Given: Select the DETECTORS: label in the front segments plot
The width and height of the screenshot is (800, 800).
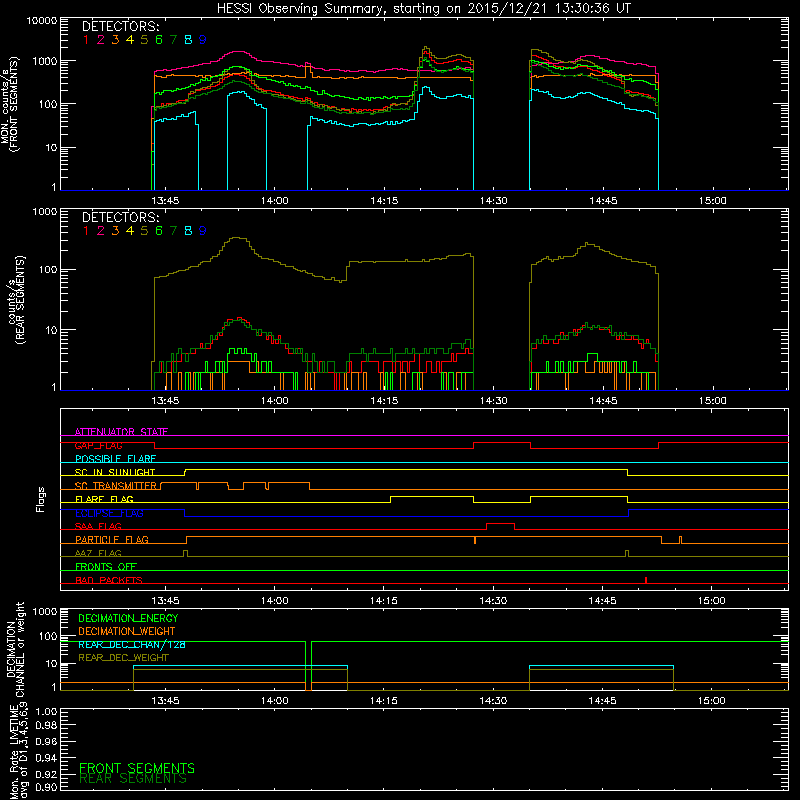Looking at the screenshot, I should click(x=121, y=26).
